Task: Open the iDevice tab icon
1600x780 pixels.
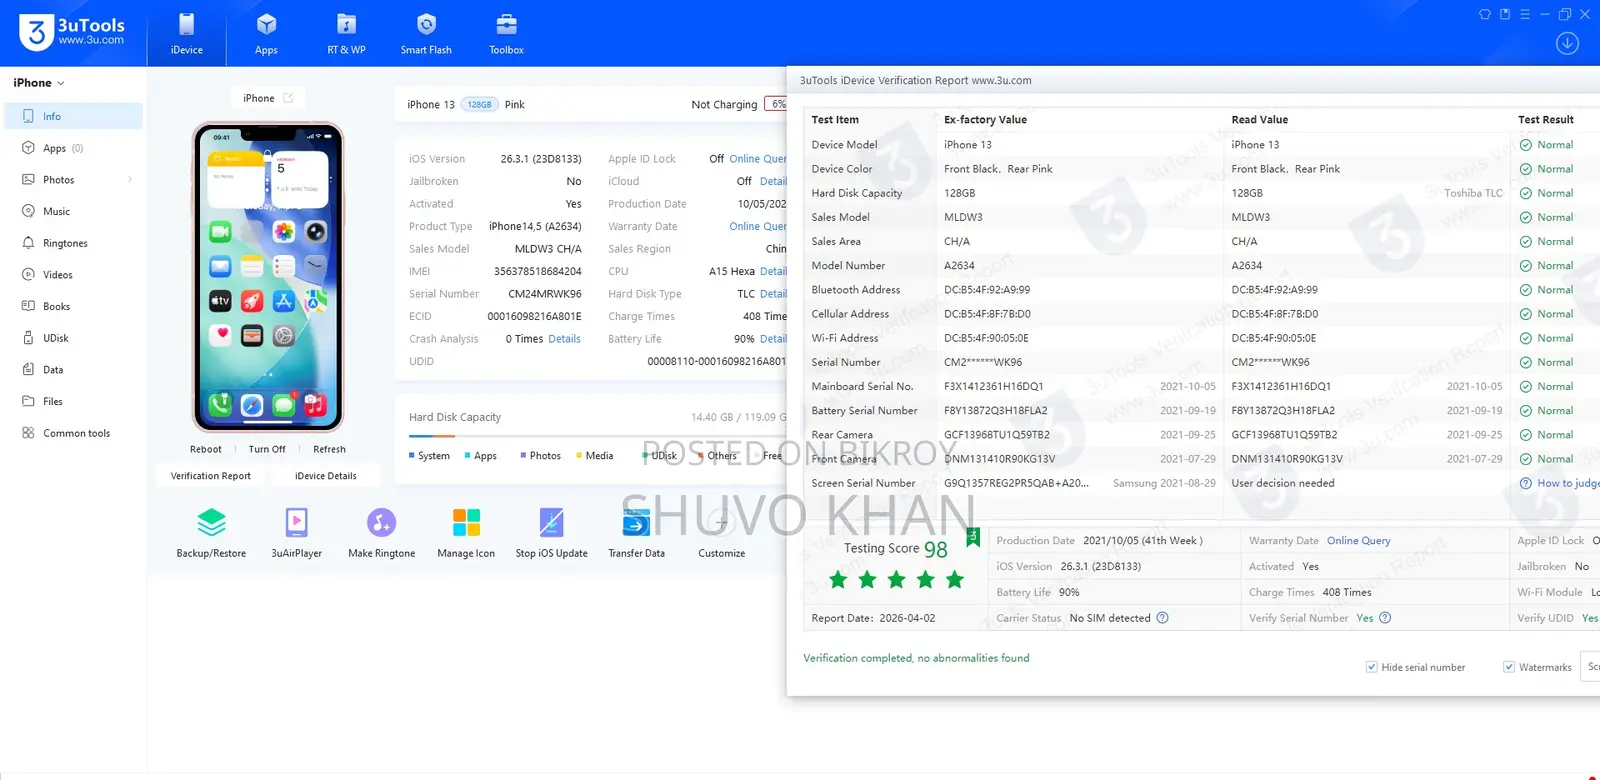Action: click(x=186, y=24)
